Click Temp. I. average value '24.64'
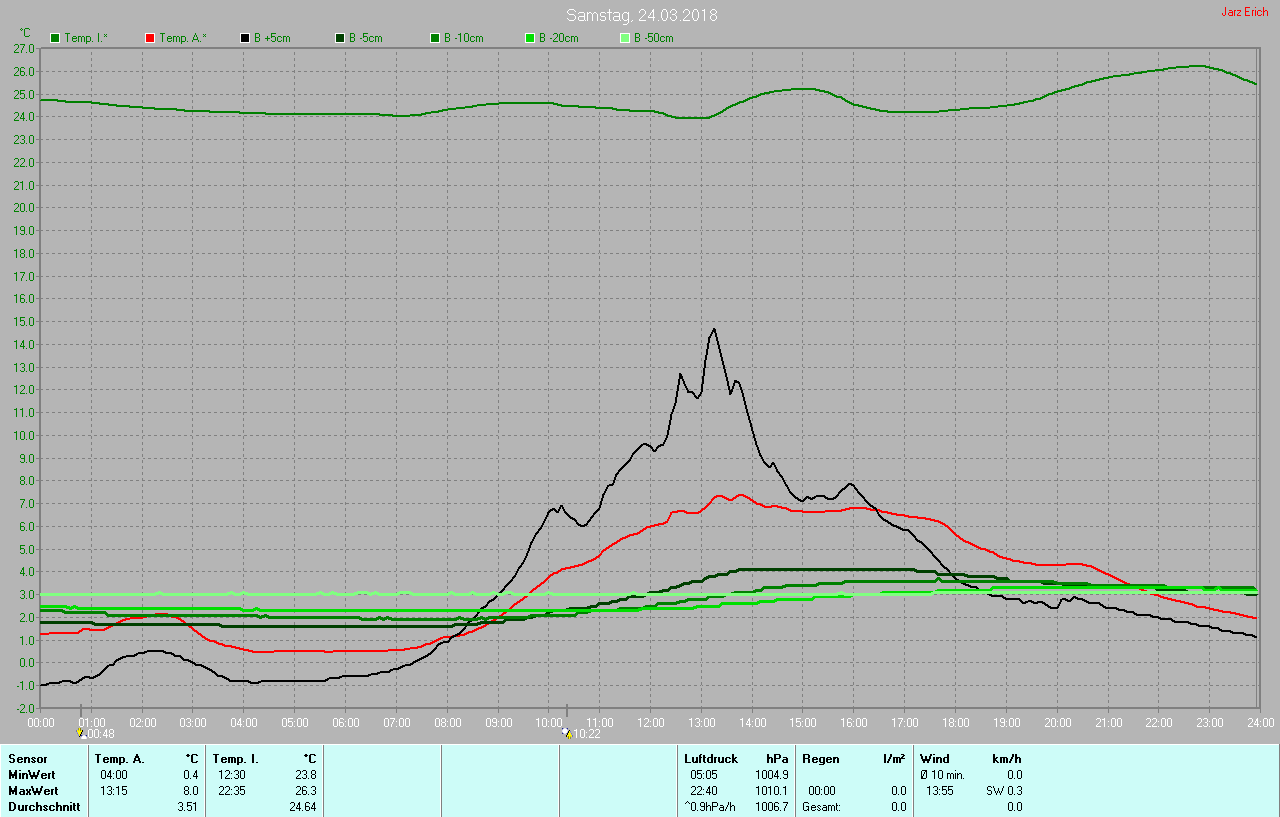Image resolution: width=1280 pixels, height=817 pixels. (302, 807)
